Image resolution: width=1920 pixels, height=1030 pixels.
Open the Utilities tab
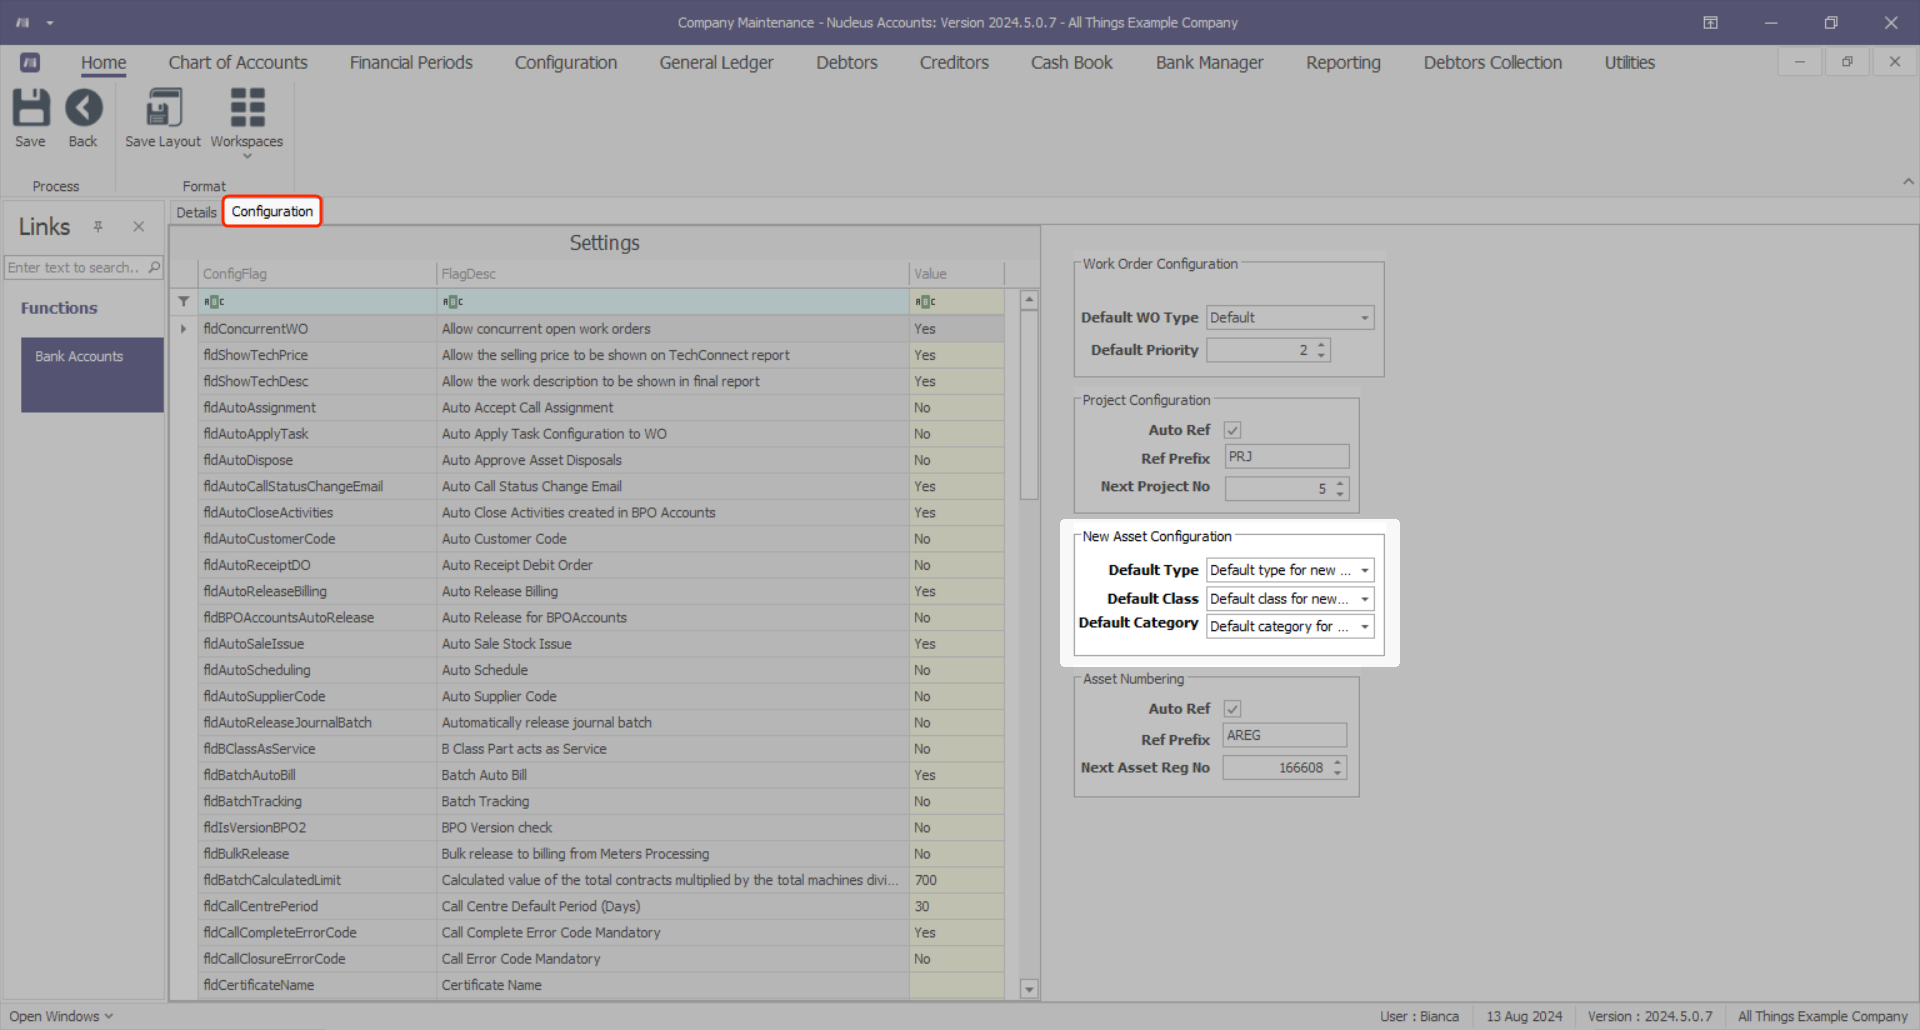1630,62
